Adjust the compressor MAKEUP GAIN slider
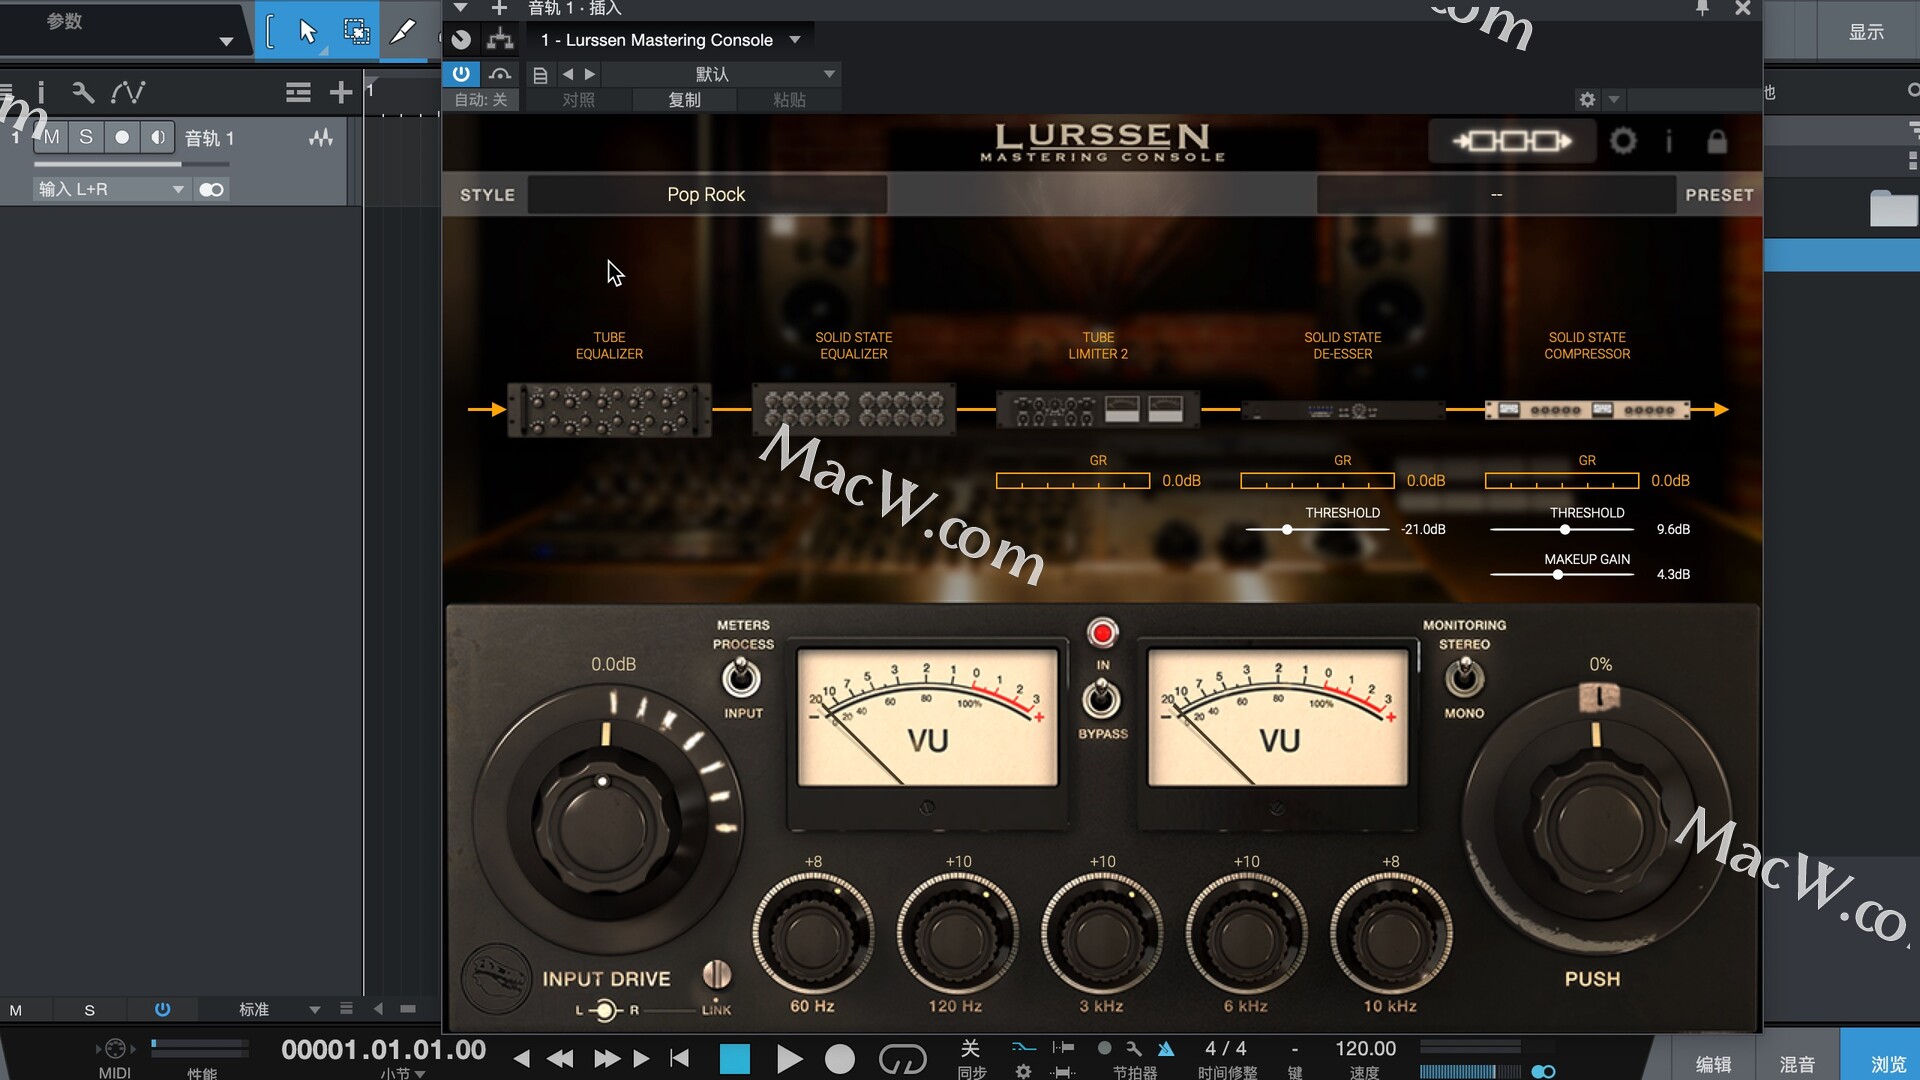Viewport: 1920px width, 1080px height. 1558,574
